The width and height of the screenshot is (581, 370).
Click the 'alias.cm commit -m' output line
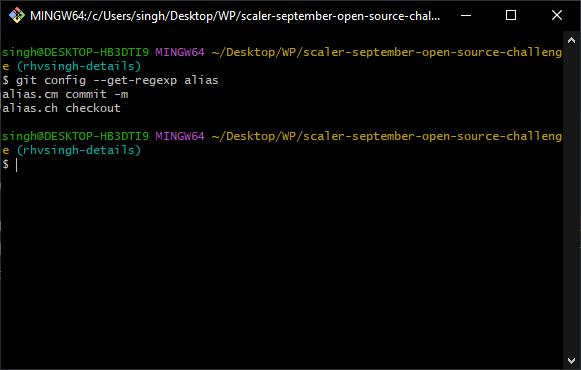pos(65,94)
